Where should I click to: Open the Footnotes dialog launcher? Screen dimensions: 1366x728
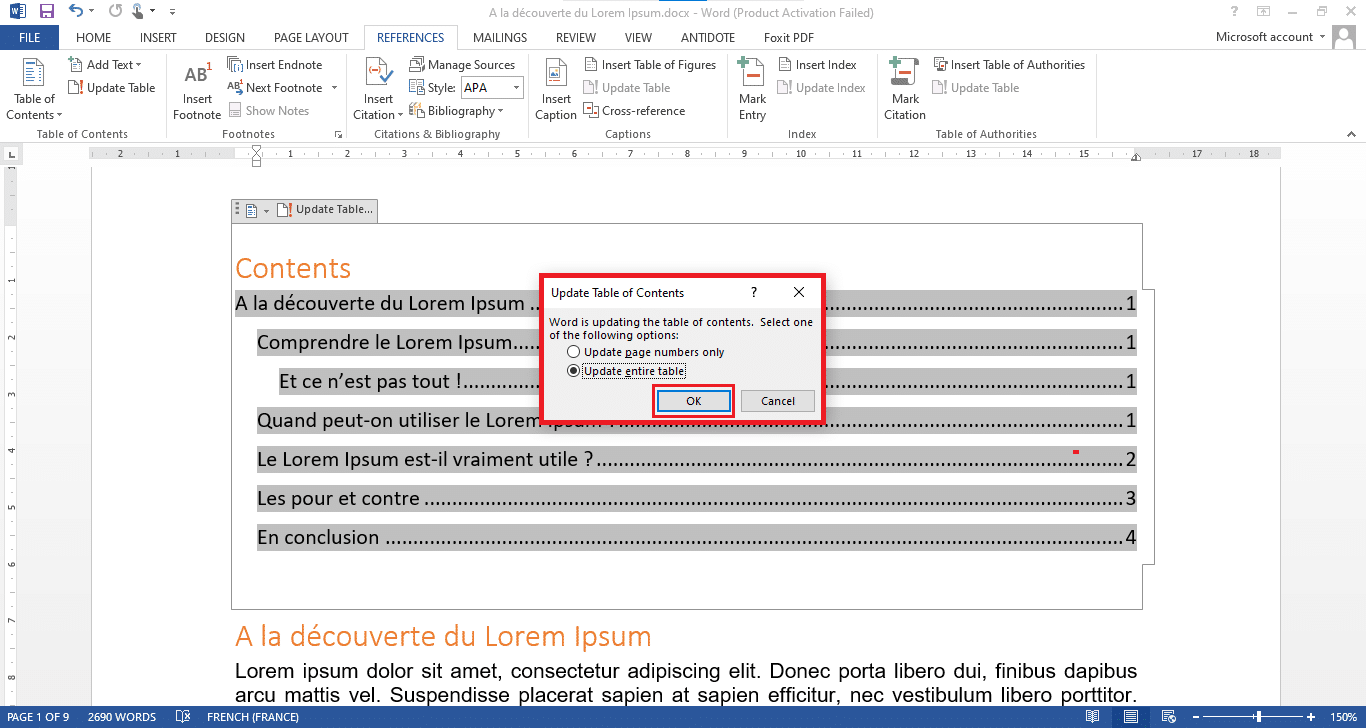click(337, 134)
